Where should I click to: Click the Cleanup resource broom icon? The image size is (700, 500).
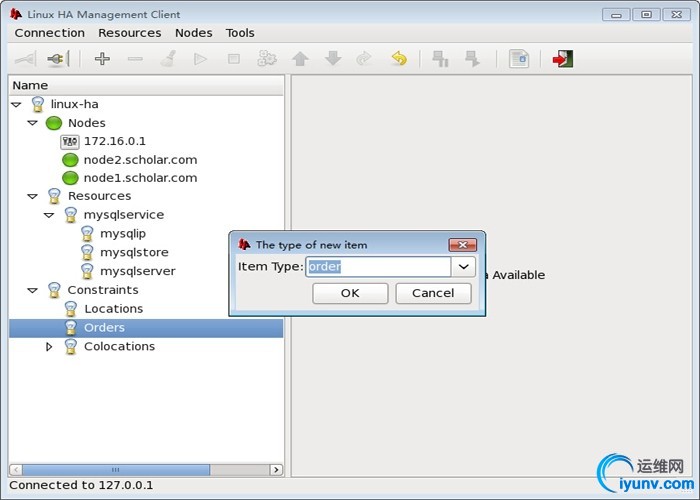point(168,59)
